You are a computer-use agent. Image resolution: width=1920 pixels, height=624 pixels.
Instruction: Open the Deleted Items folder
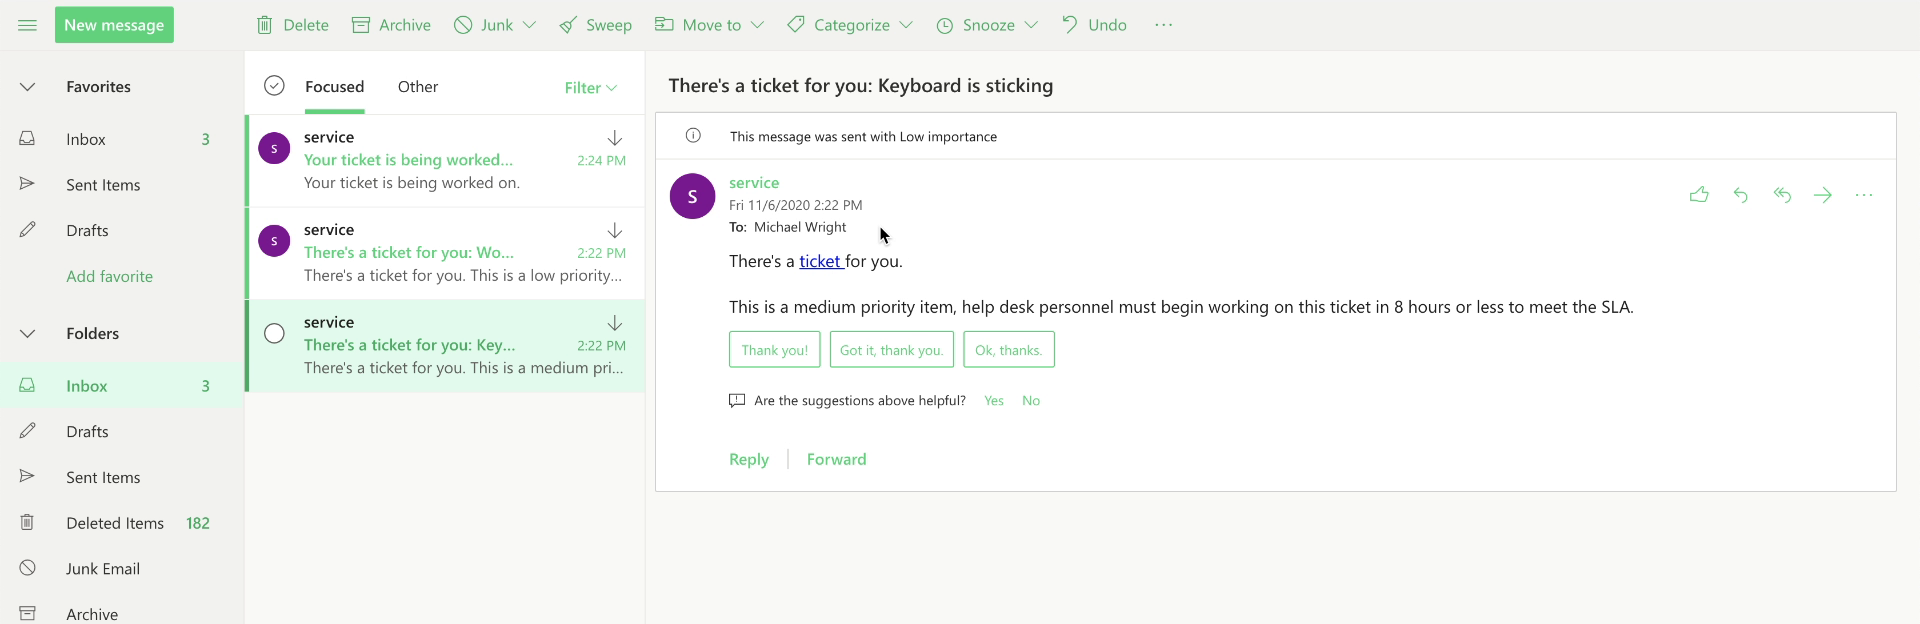pyautogui.click(x=114, y=522)
